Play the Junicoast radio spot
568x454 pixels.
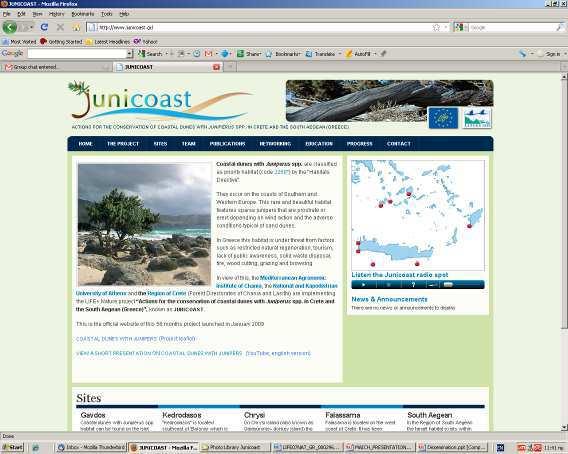[x=364, y=285]
